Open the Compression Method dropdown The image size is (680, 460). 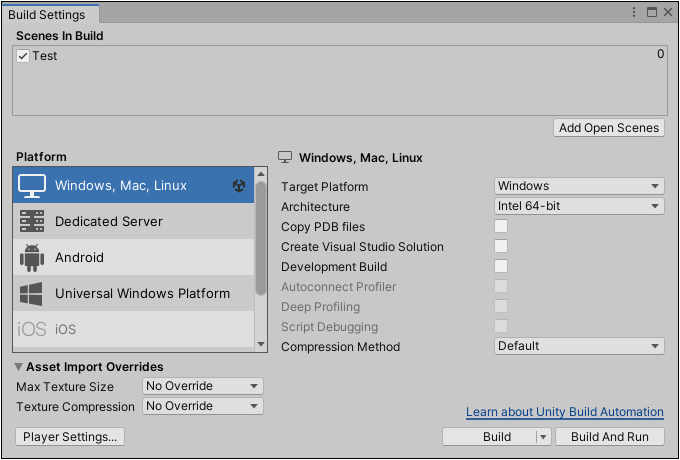(x=579, y=346)
